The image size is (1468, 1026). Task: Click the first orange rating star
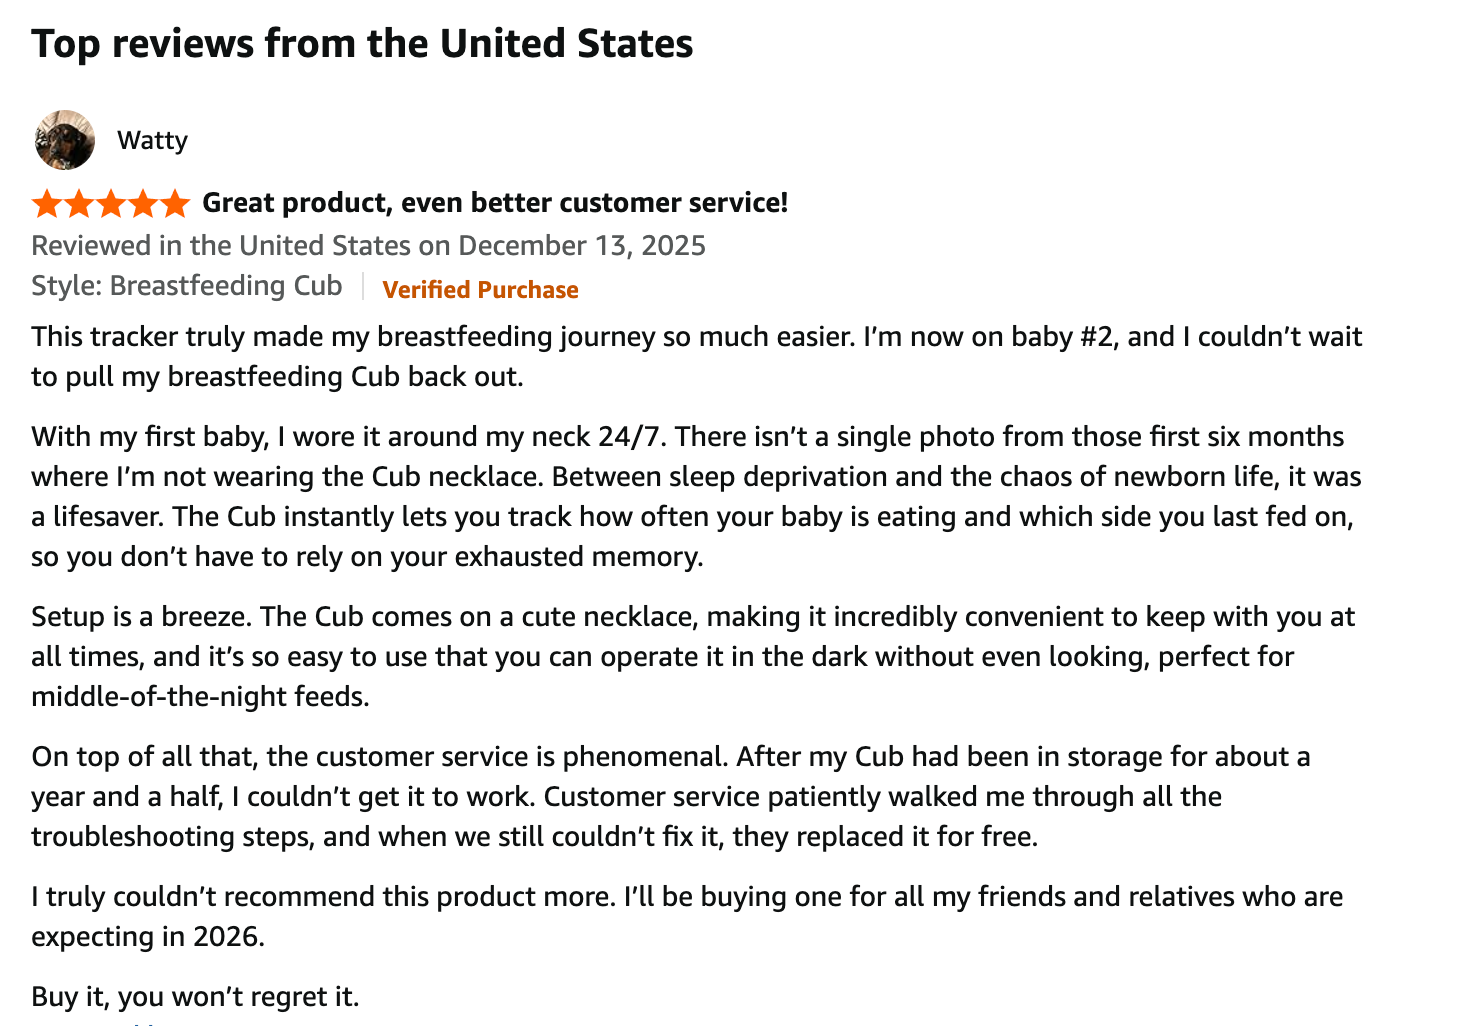tap(47, 203)
